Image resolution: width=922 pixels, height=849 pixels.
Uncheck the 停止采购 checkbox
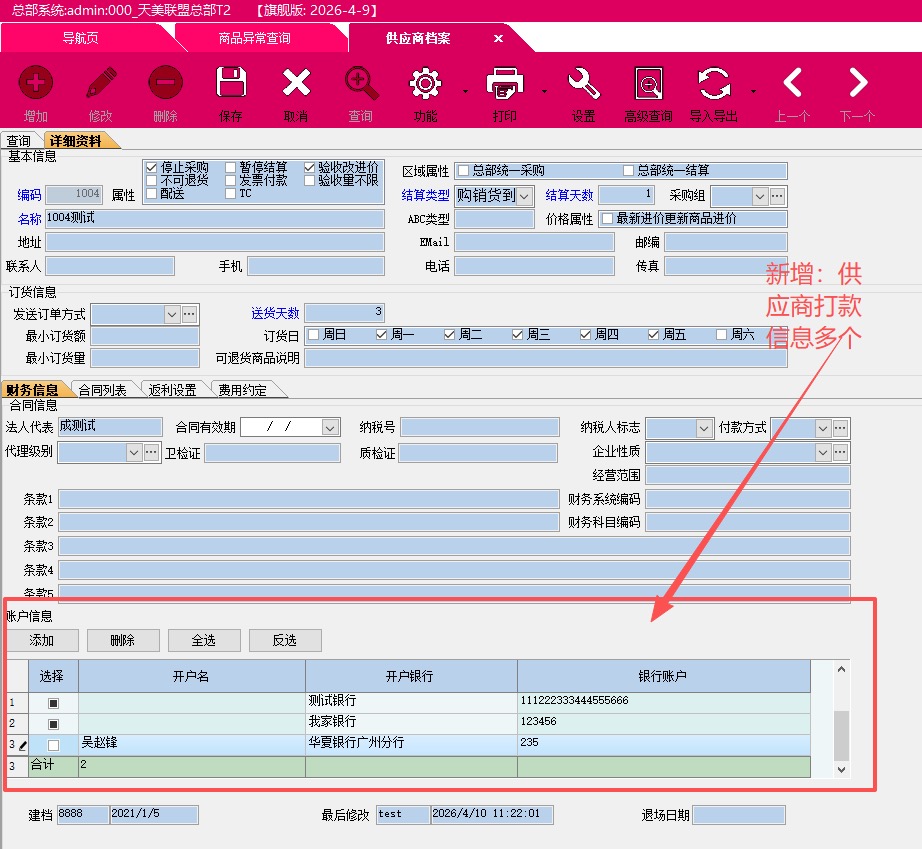pos(151,167)
